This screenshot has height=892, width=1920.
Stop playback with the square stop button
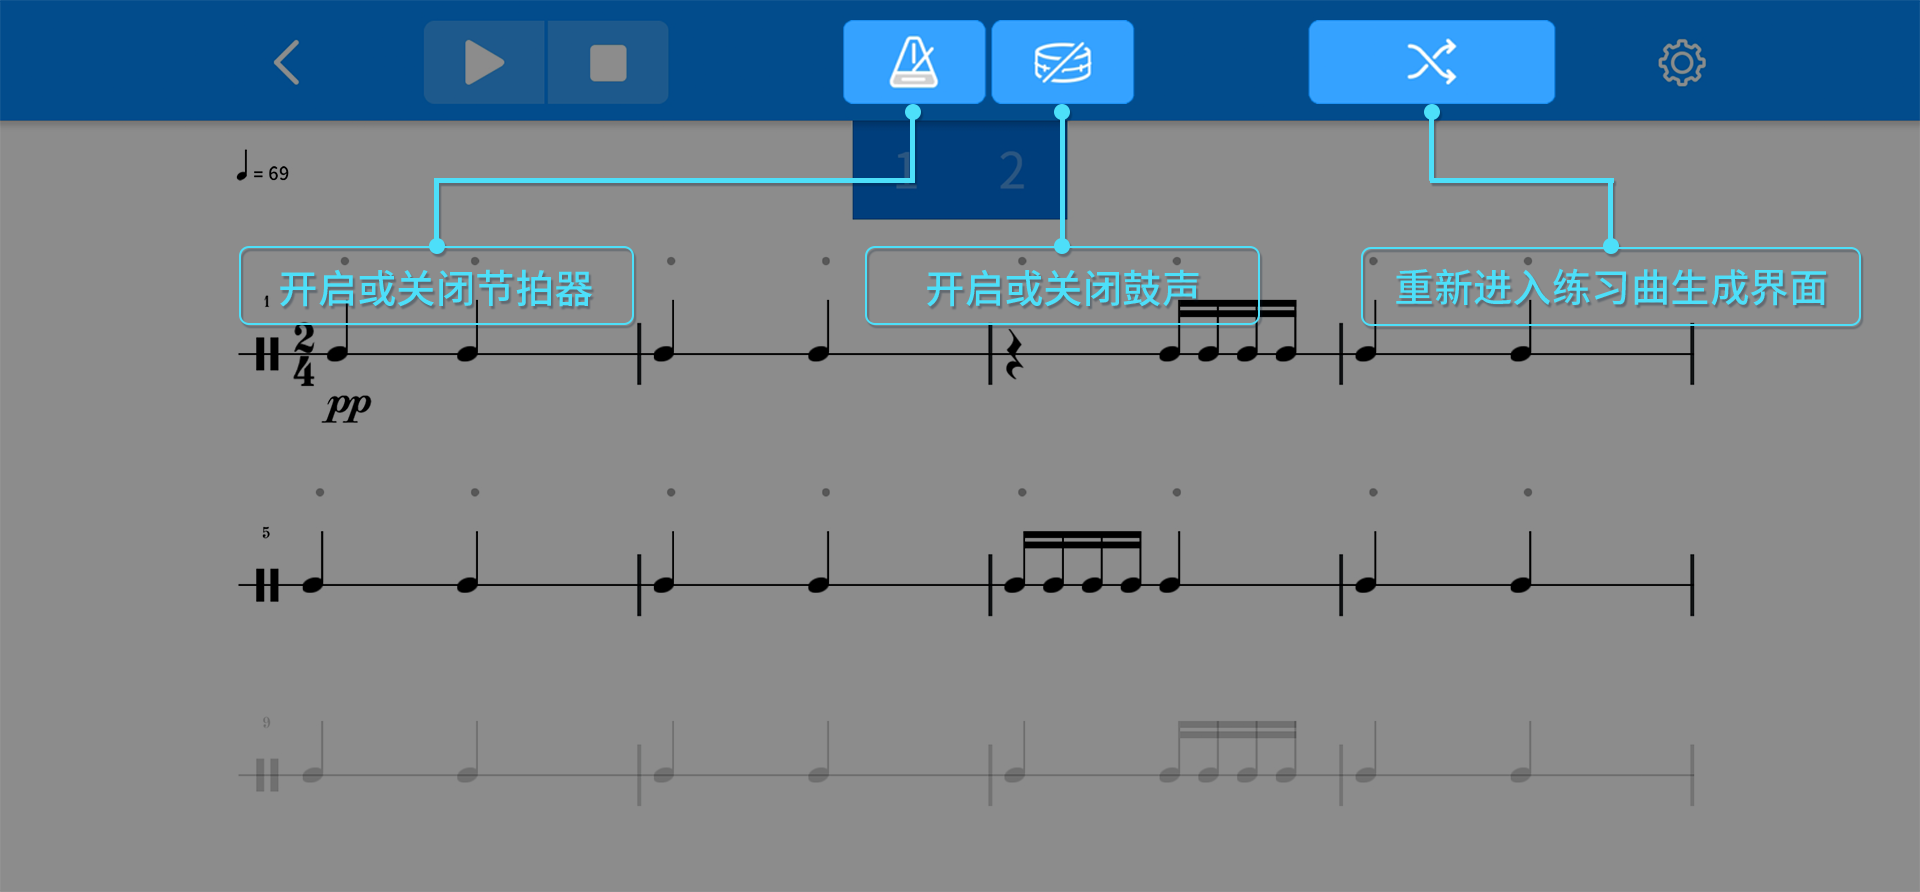pos(608,62)
